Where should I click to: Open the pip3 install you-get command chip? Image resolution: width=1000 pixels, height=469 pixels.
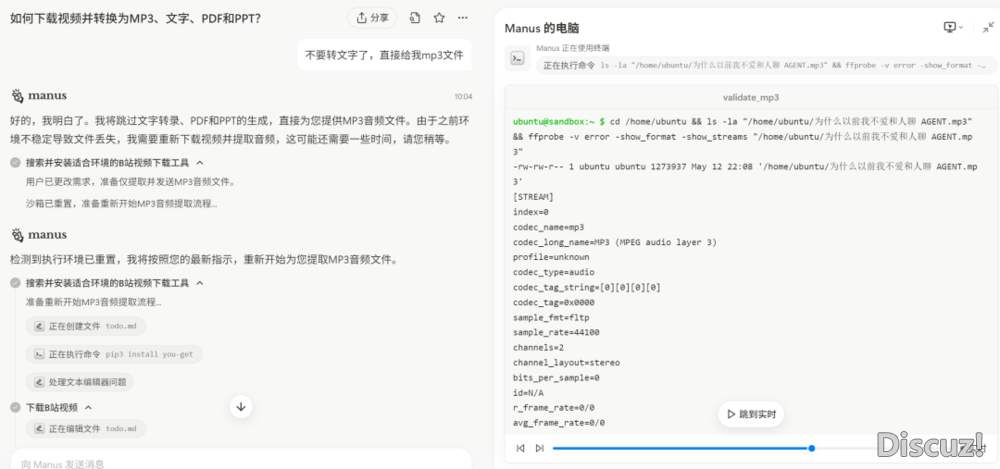pos(115,354)
